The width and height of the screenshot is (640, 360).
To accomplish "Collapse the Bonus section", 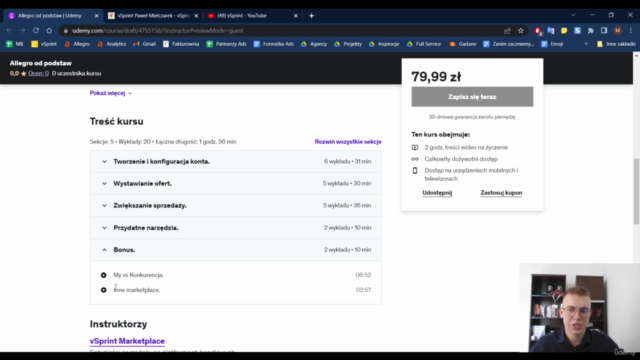I will pyautogui.click(x=236, y=250).
